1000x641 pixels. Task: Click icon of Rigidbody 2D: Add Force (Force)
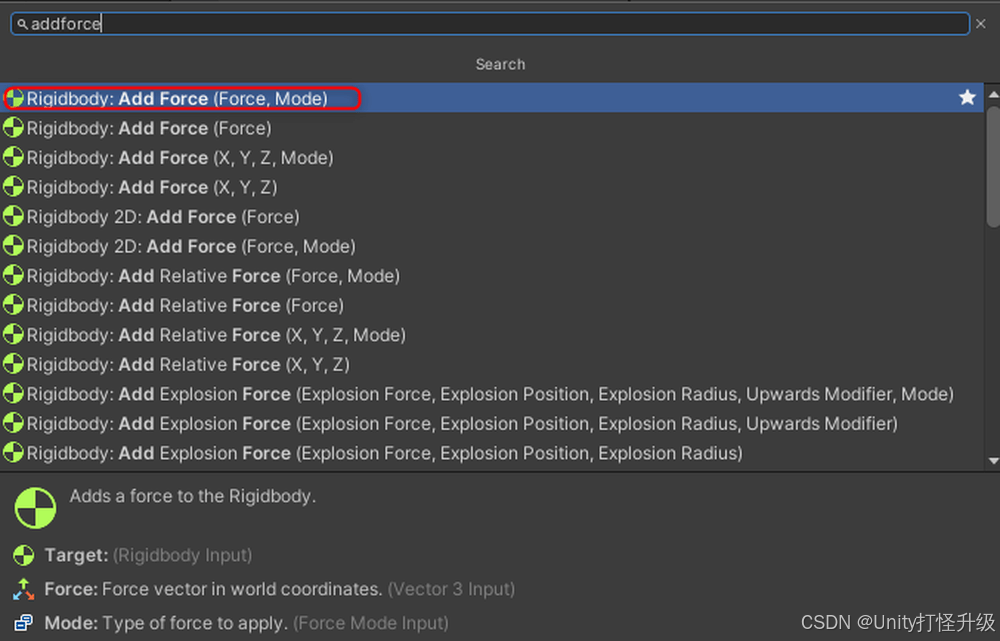pyautogui.click(x=13, y=216)
